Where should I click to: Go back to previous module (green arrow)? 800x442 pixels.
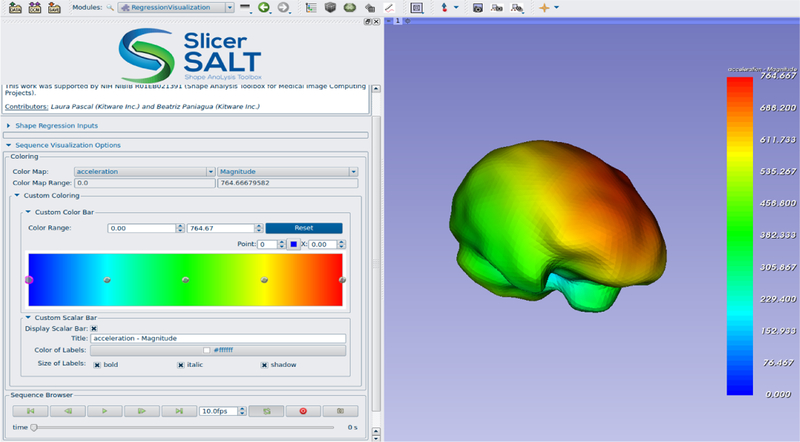tap(264, 7)
